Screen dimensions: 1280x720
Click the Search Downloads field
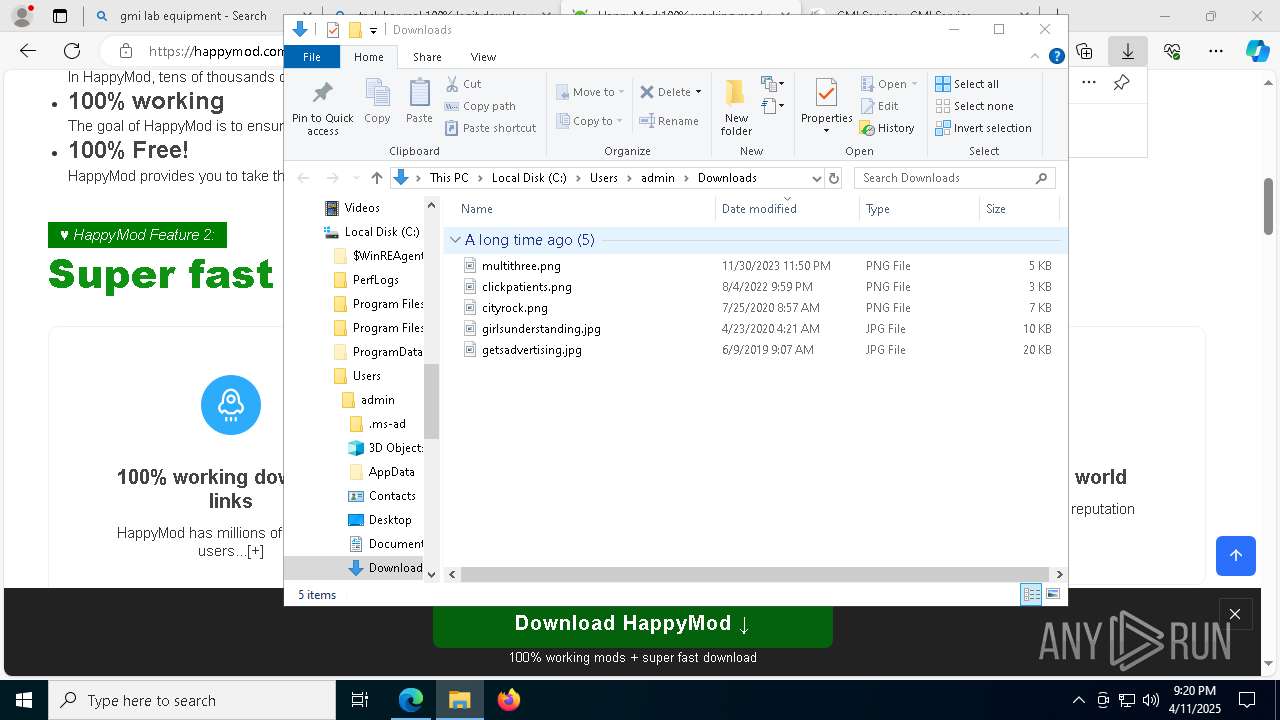point(945,178)
